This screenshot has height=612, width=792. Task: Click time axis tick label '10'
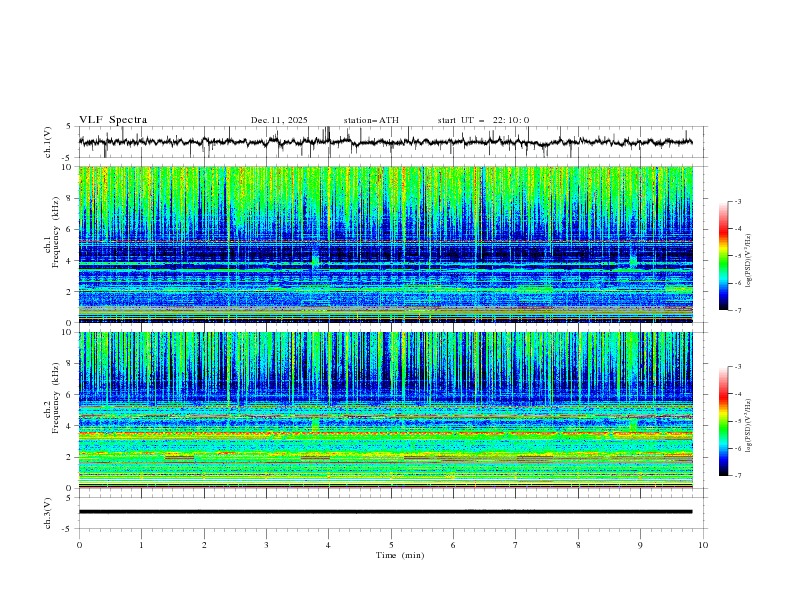click(703, 545)
